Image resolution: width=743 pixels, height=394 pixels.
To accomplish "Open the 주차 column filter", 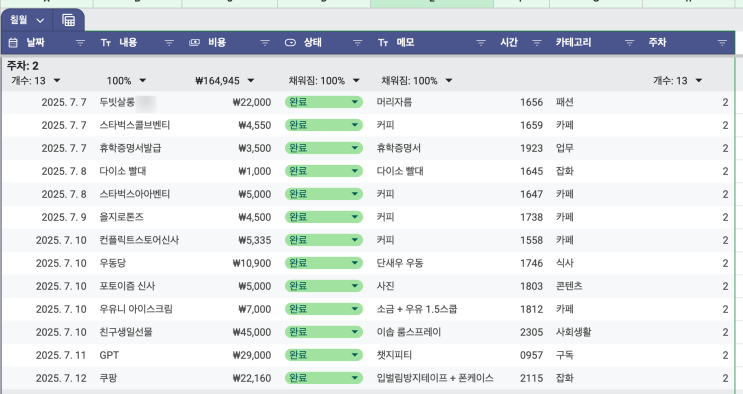I will tap(722, 43).
